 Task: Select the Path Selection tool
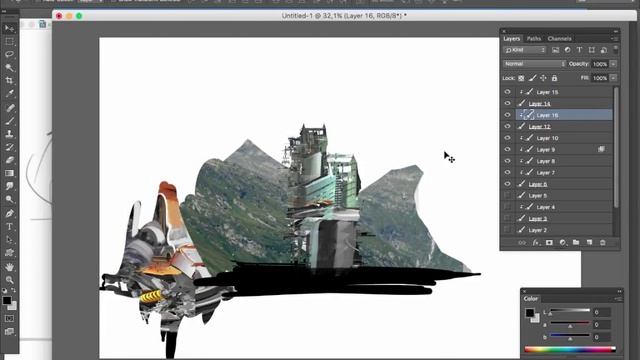tap(9, 240)
